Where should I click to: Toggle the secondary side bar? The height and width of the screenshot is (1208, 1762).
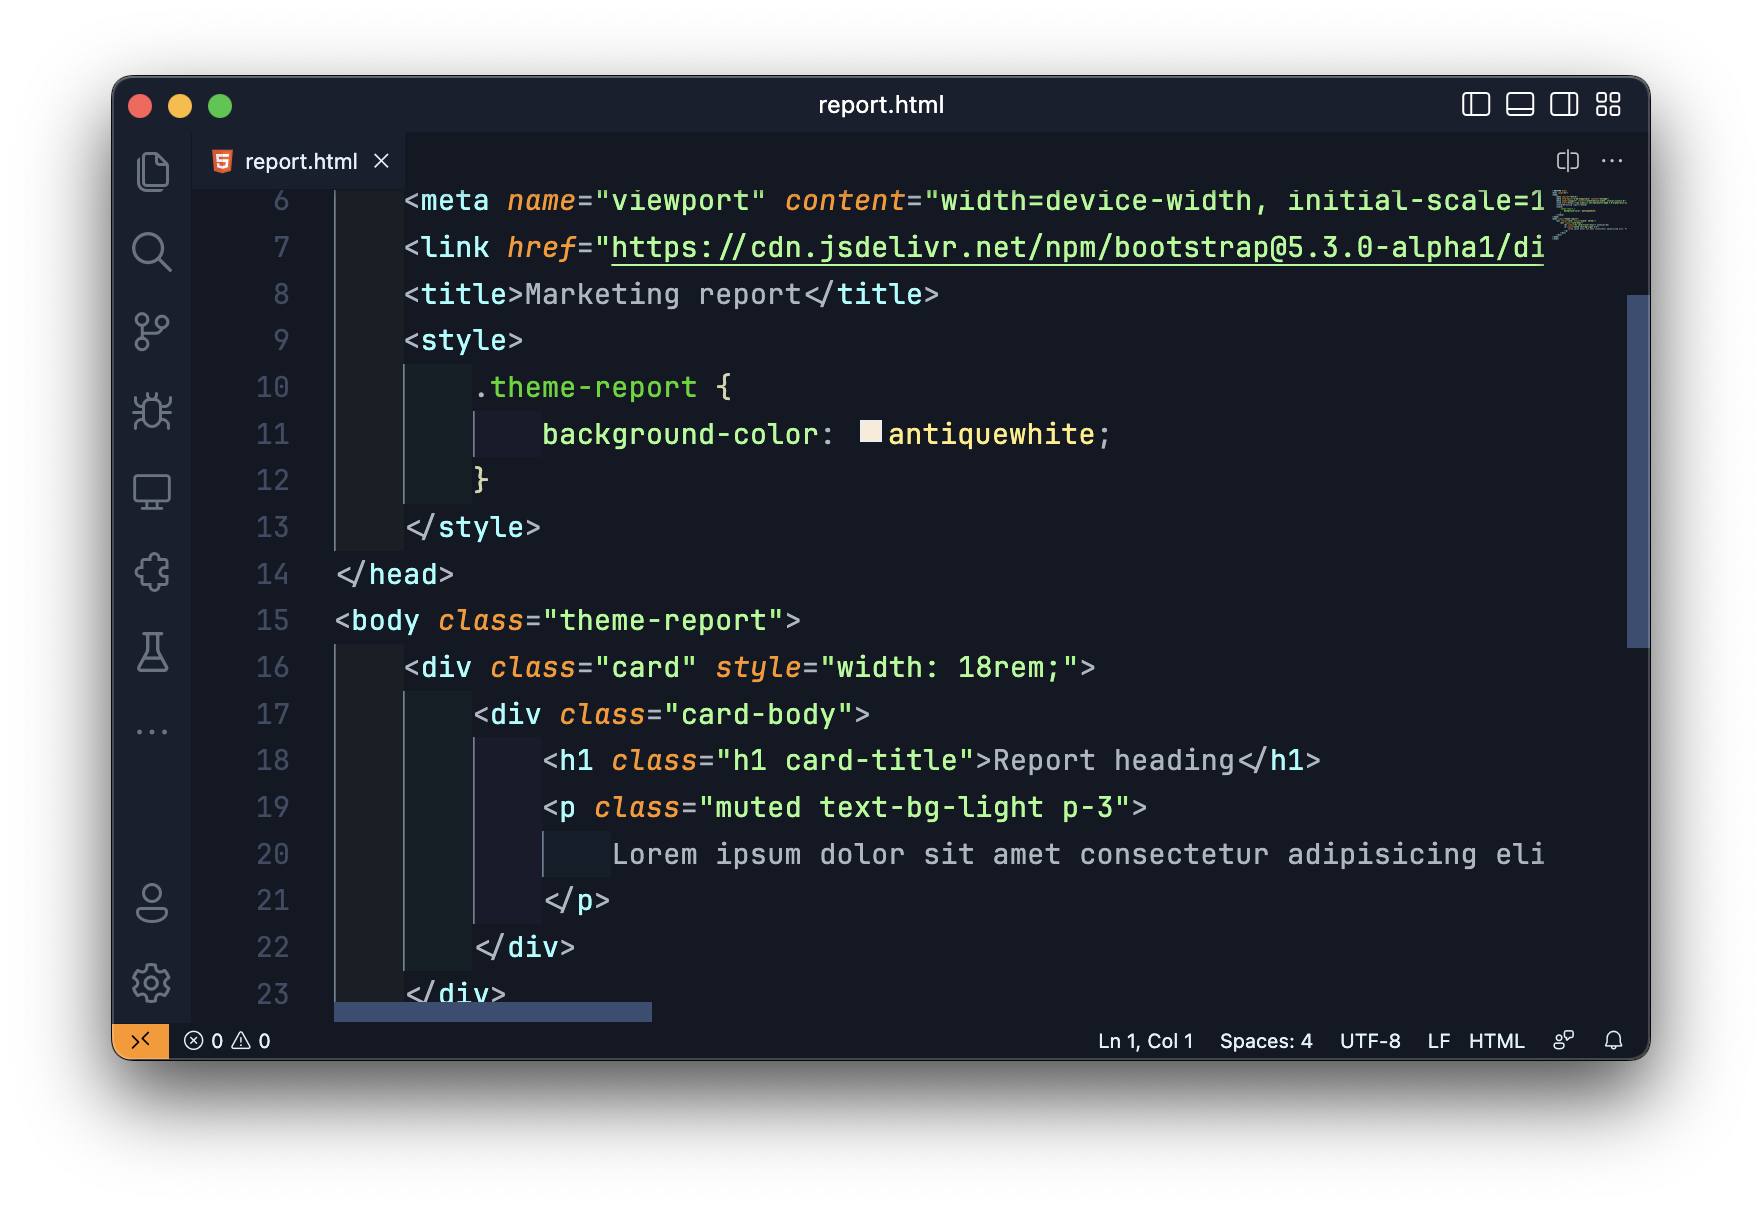tap(1564, 105)
